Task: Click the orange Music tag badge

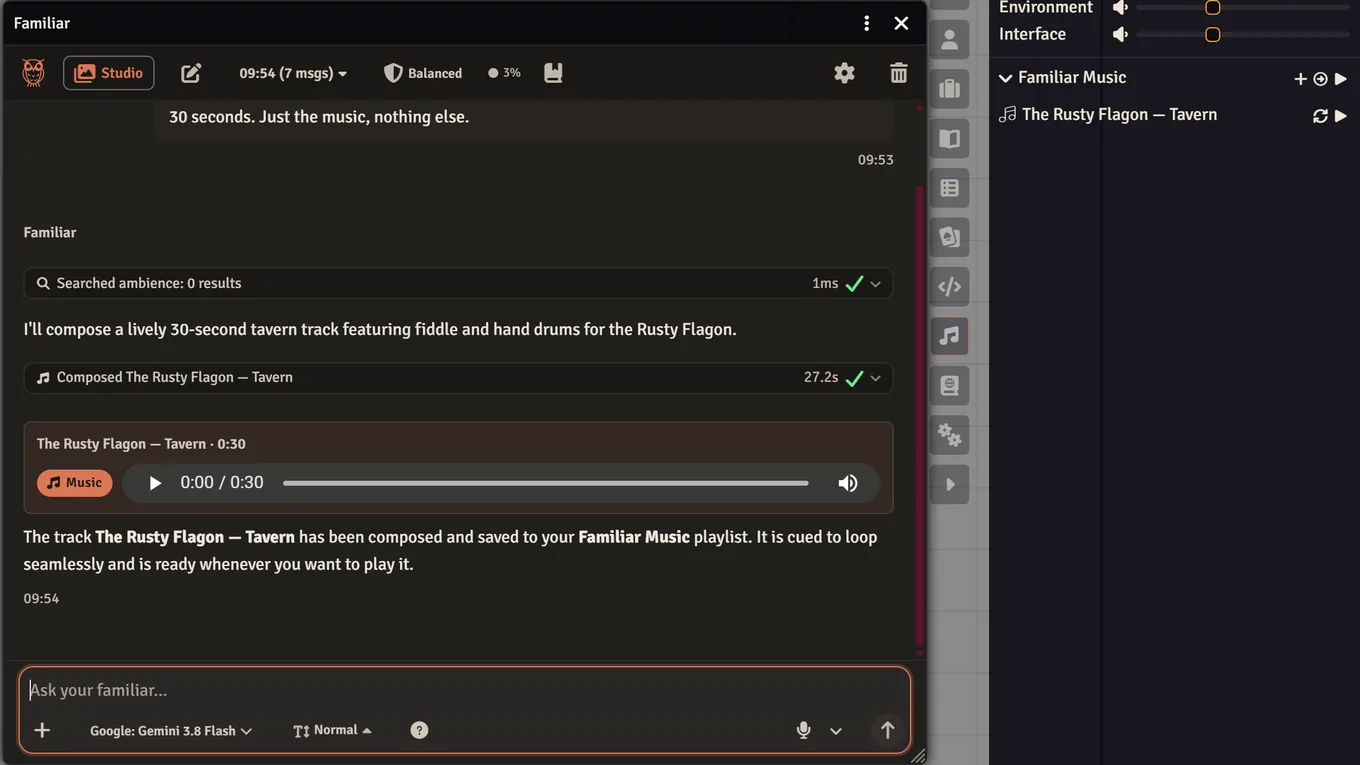Action: pos(75,483)
